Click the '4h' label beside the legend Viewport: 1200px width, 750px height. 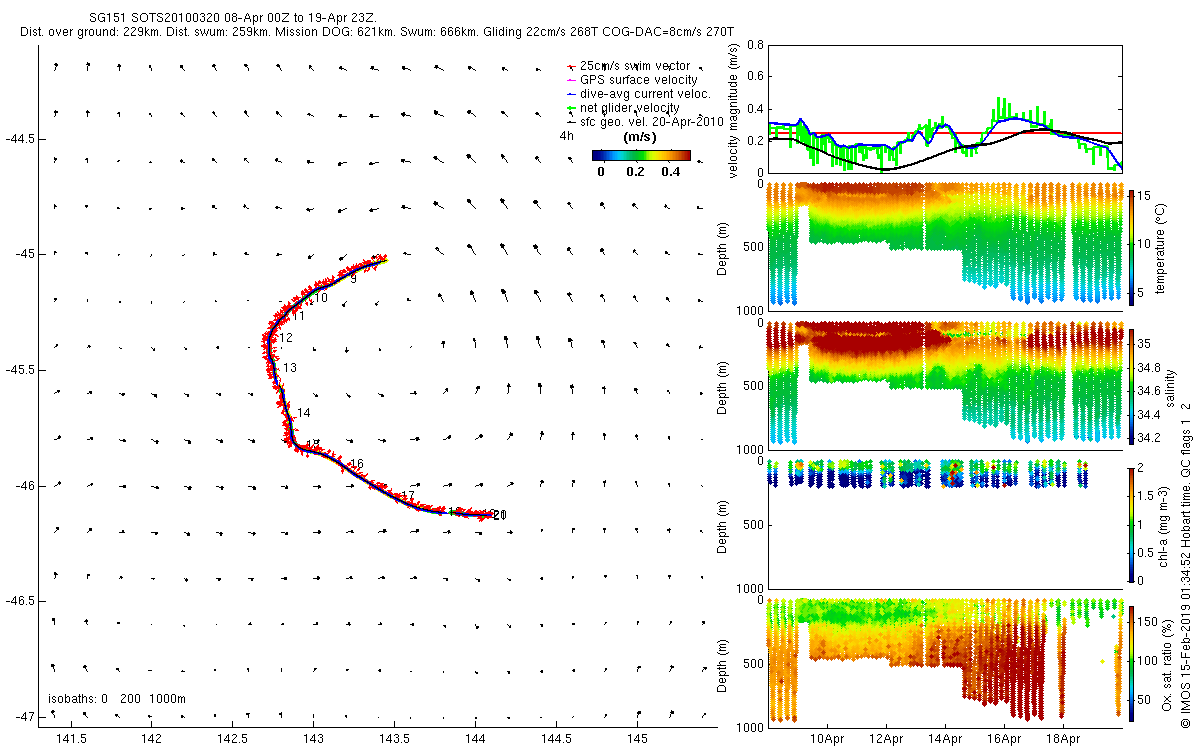click(x=567, y=135)
